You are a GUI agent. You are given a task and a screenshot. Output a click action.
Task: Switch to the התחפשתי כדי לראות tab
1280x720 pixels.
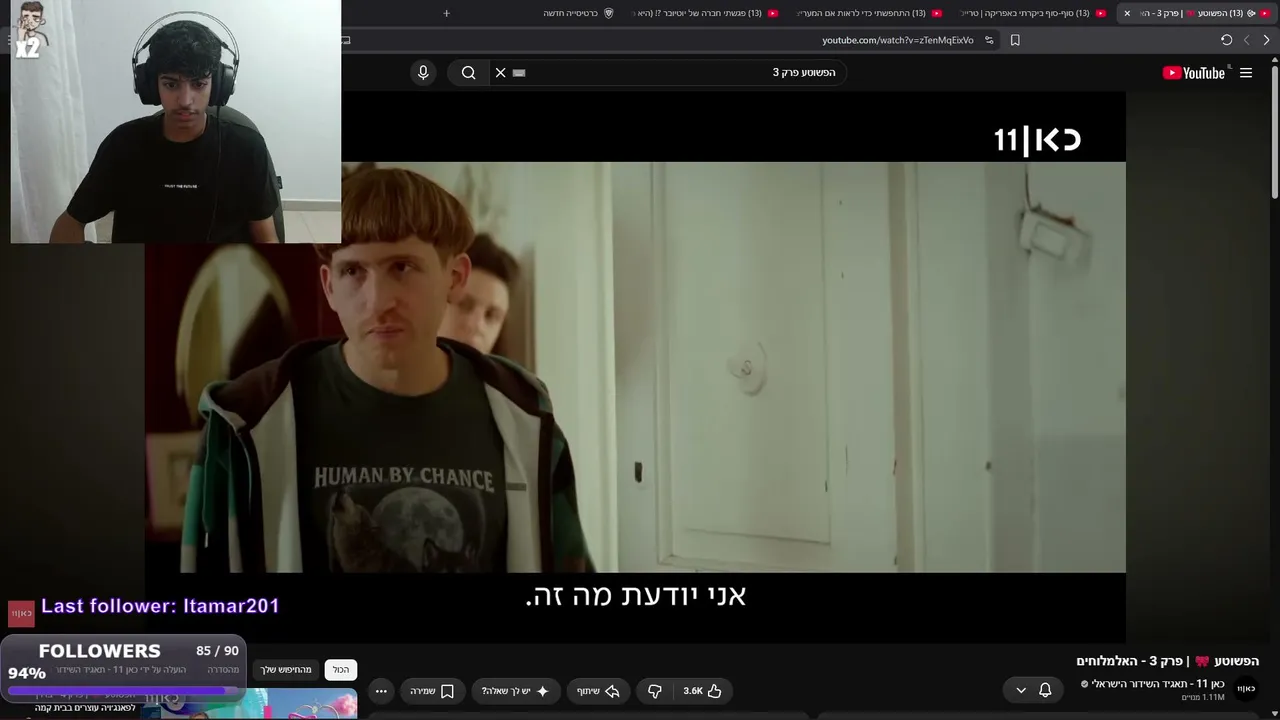pyautogui.click(x=870, y=13)
